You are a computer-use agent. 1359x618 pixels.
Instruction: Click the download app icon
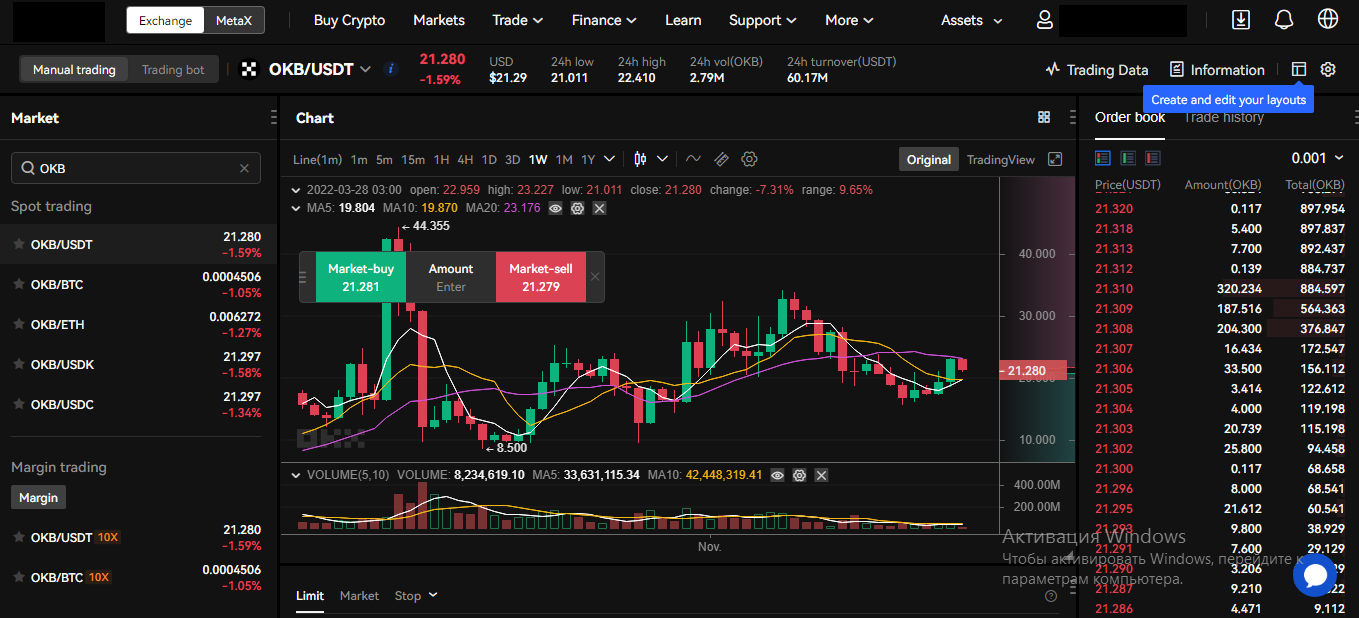coord(1240,20)
